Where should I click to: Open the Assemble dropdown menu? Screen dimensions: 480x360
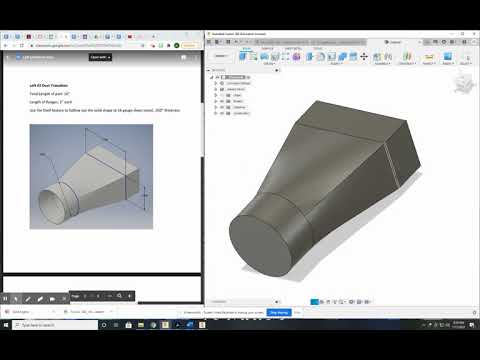click(382, 63)
